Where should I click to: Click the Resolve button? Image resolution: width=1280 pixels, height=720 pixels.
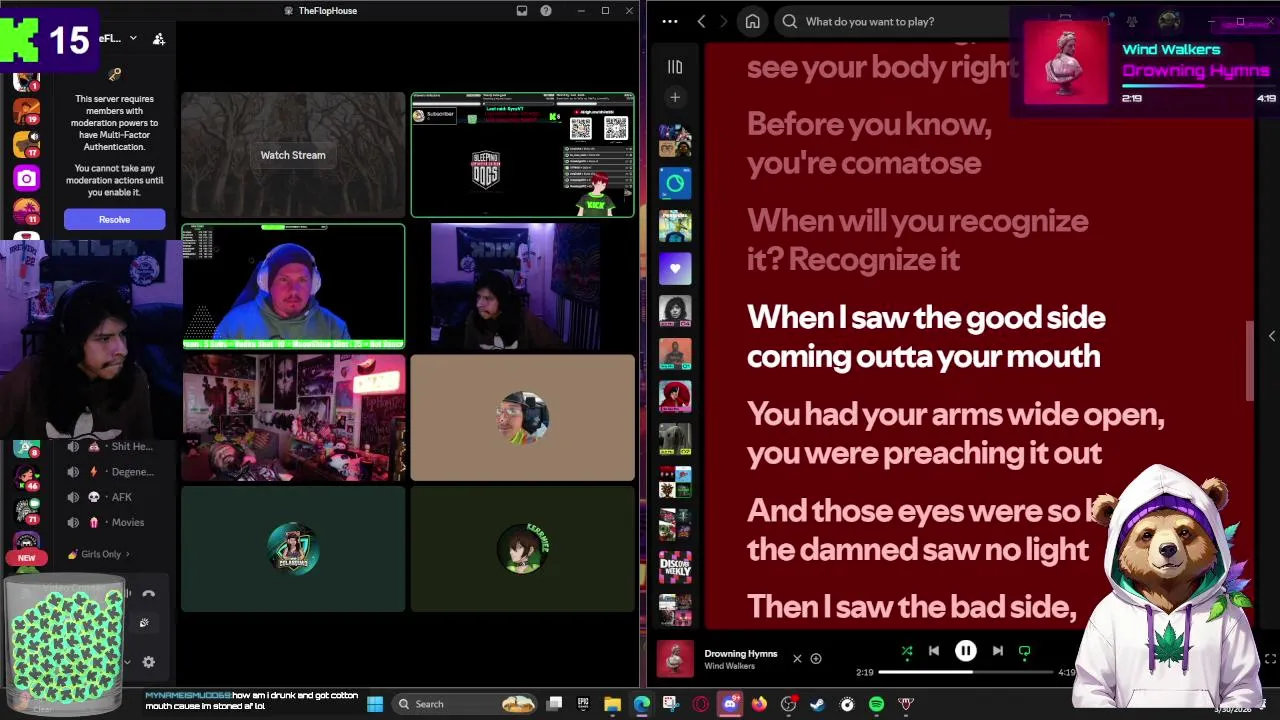[114, 219]
